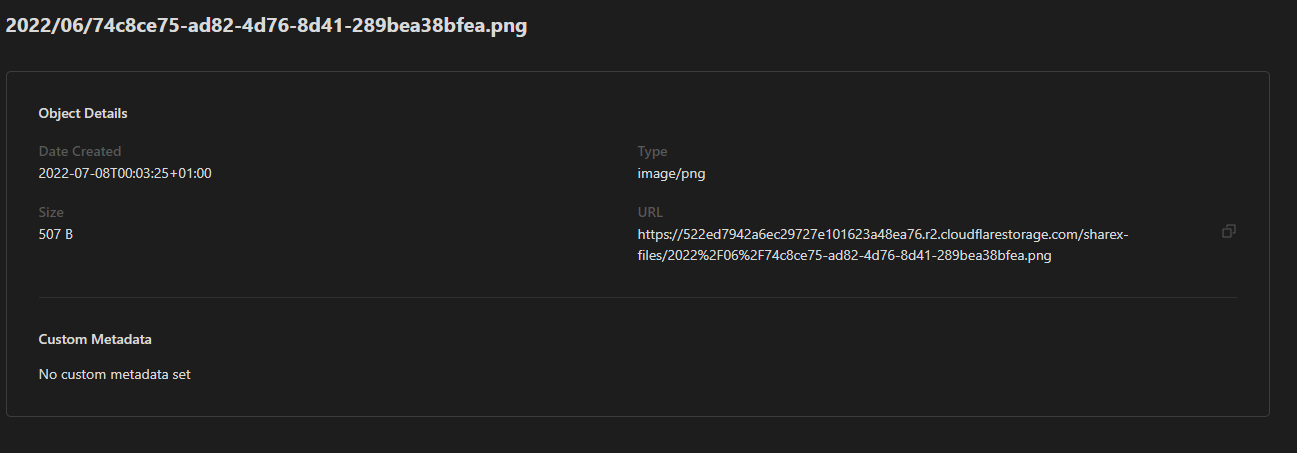This screenshot has width=1297, height=453.
Task: Click the No custom metadata set text
Action: point(114,375)
